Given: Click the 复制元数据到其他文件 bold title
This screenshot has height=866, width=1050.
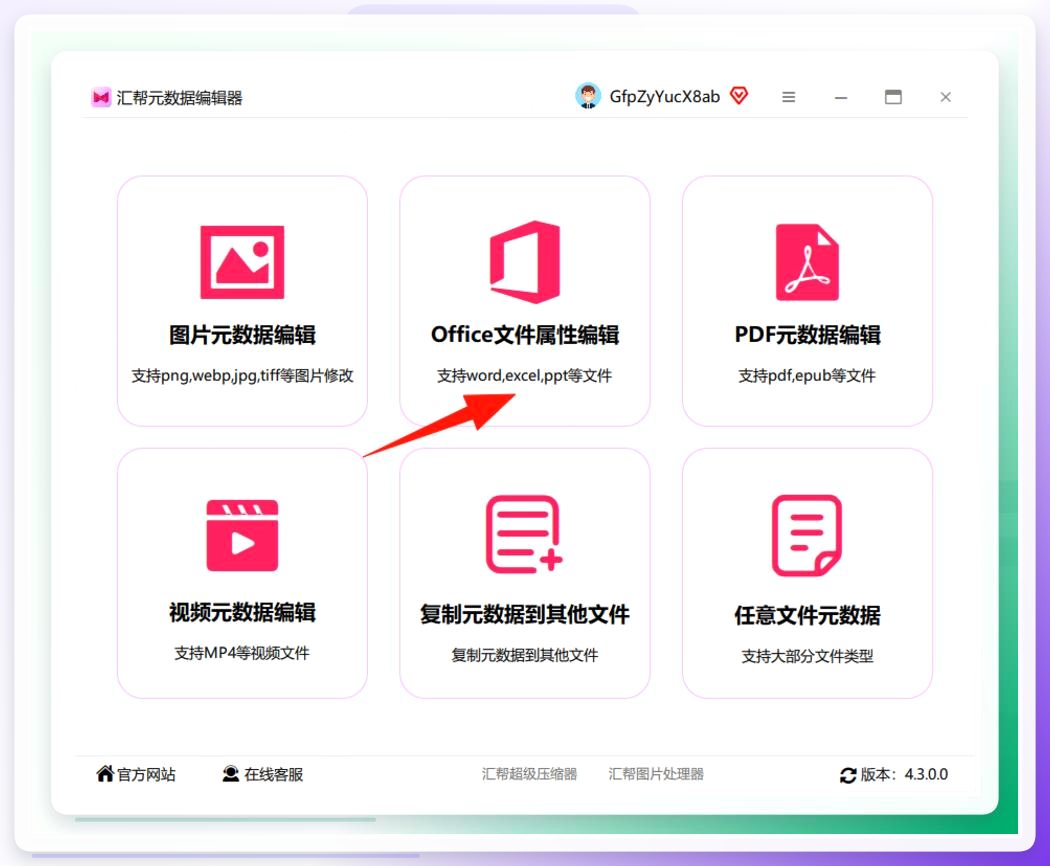Looking at the screenshot, I should (x=525, y=614).
